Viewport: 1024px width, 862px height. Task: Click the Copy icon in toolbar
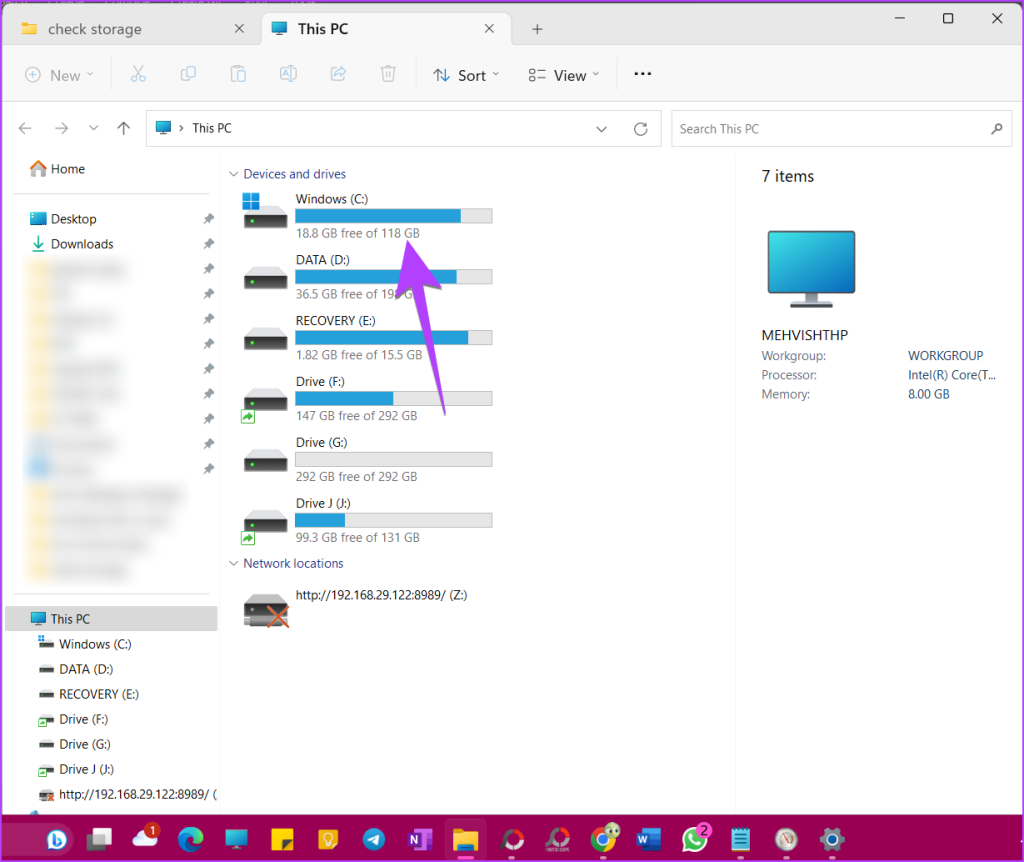188,75
